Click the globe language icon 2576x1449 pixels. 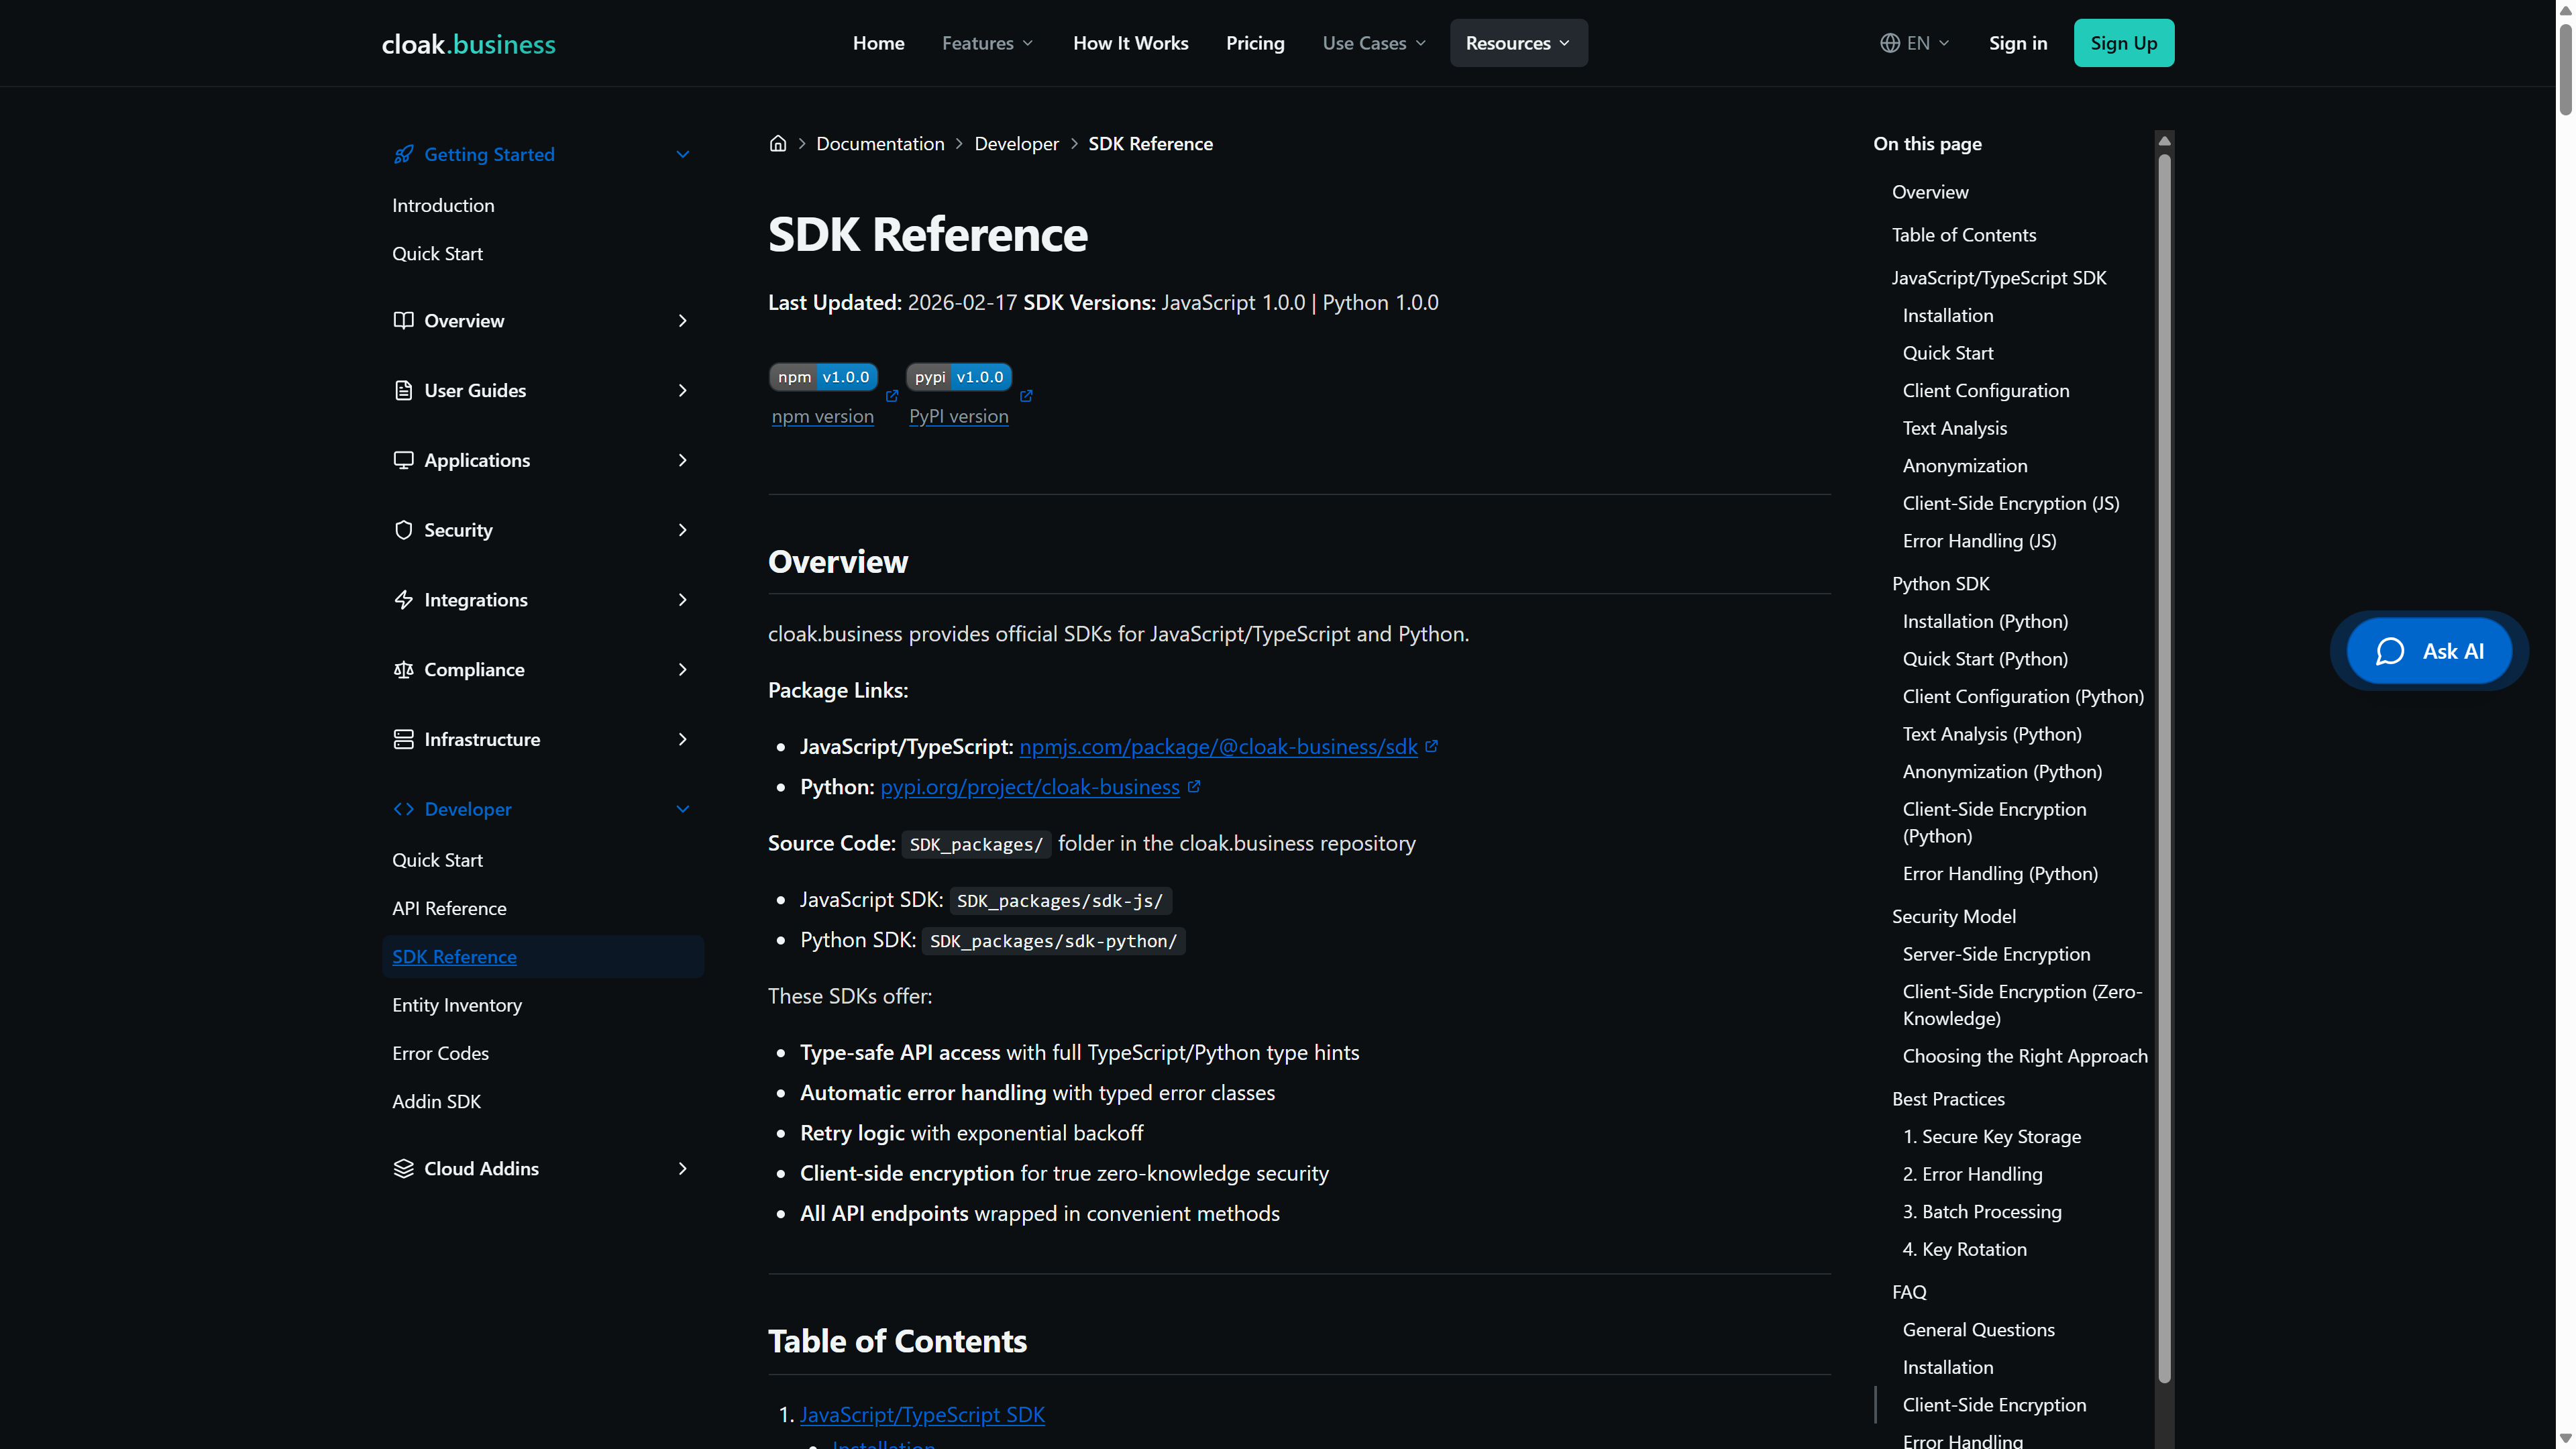tap(1889, 43)
